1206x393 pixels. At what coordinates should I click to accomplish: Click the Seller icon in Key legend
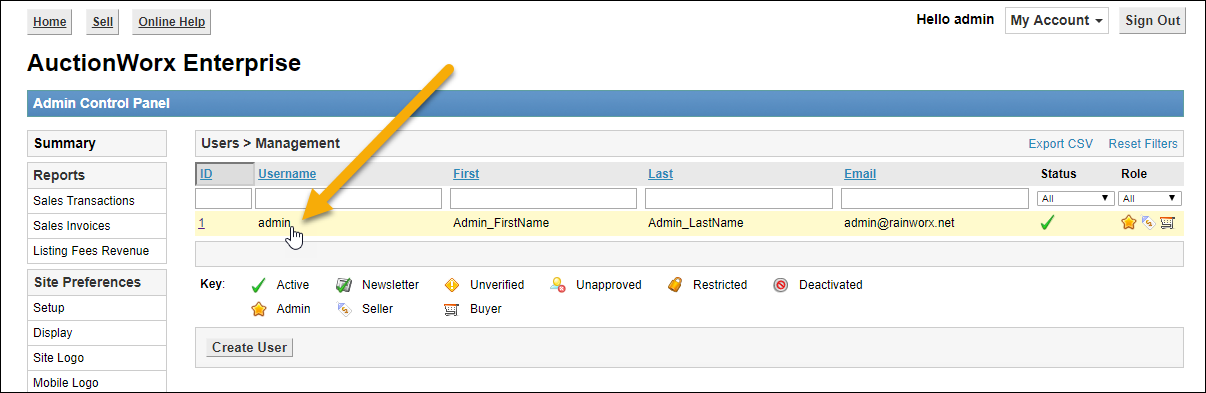click(x=343, y=309)
